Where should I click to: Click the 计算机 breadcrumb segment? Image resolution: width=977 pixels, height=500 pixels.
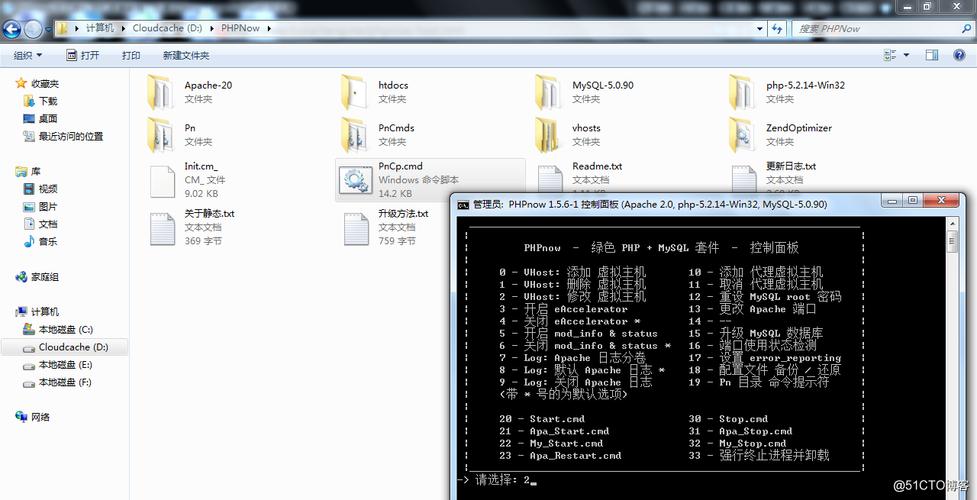click(100, 28)
